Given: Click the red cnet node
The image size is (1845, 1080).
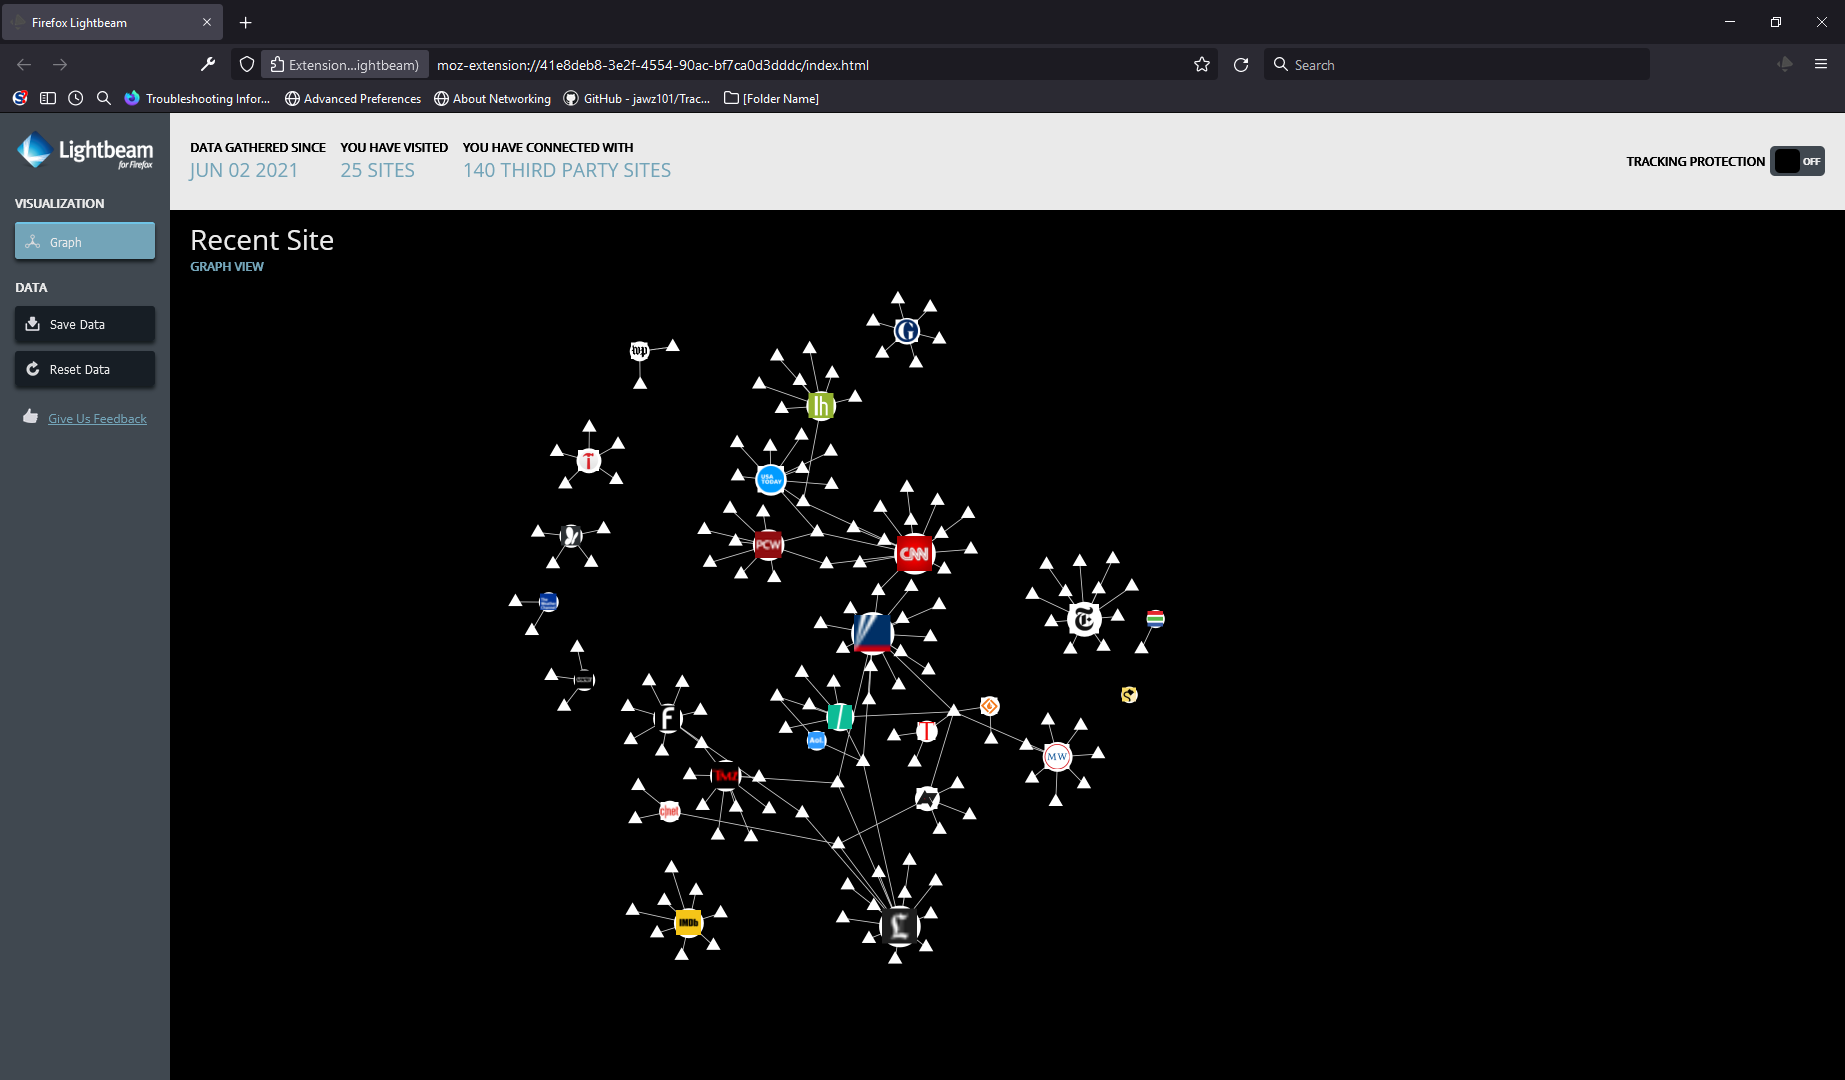Looking at the screenshot, I should pos(670,811).
